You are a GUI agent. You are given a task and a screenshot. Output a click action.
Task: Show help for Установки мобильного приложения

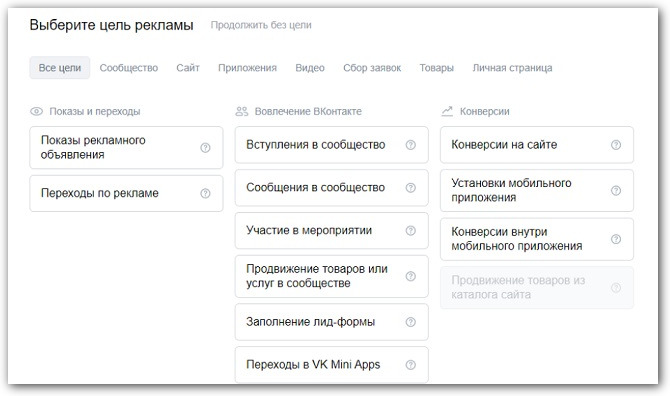[616, 191]
